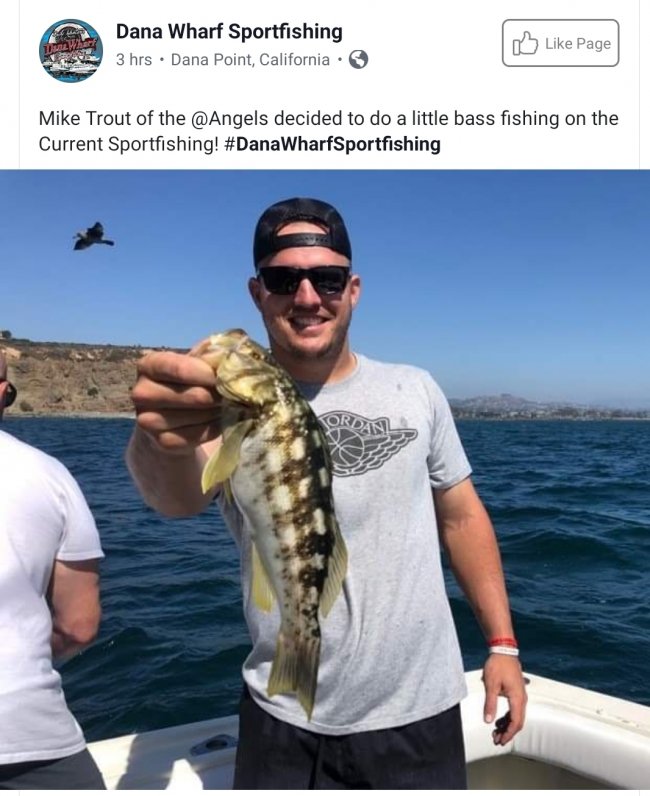
Task: Open the #DanaWharfSportfishing hashtag
Action: point(332,144)
